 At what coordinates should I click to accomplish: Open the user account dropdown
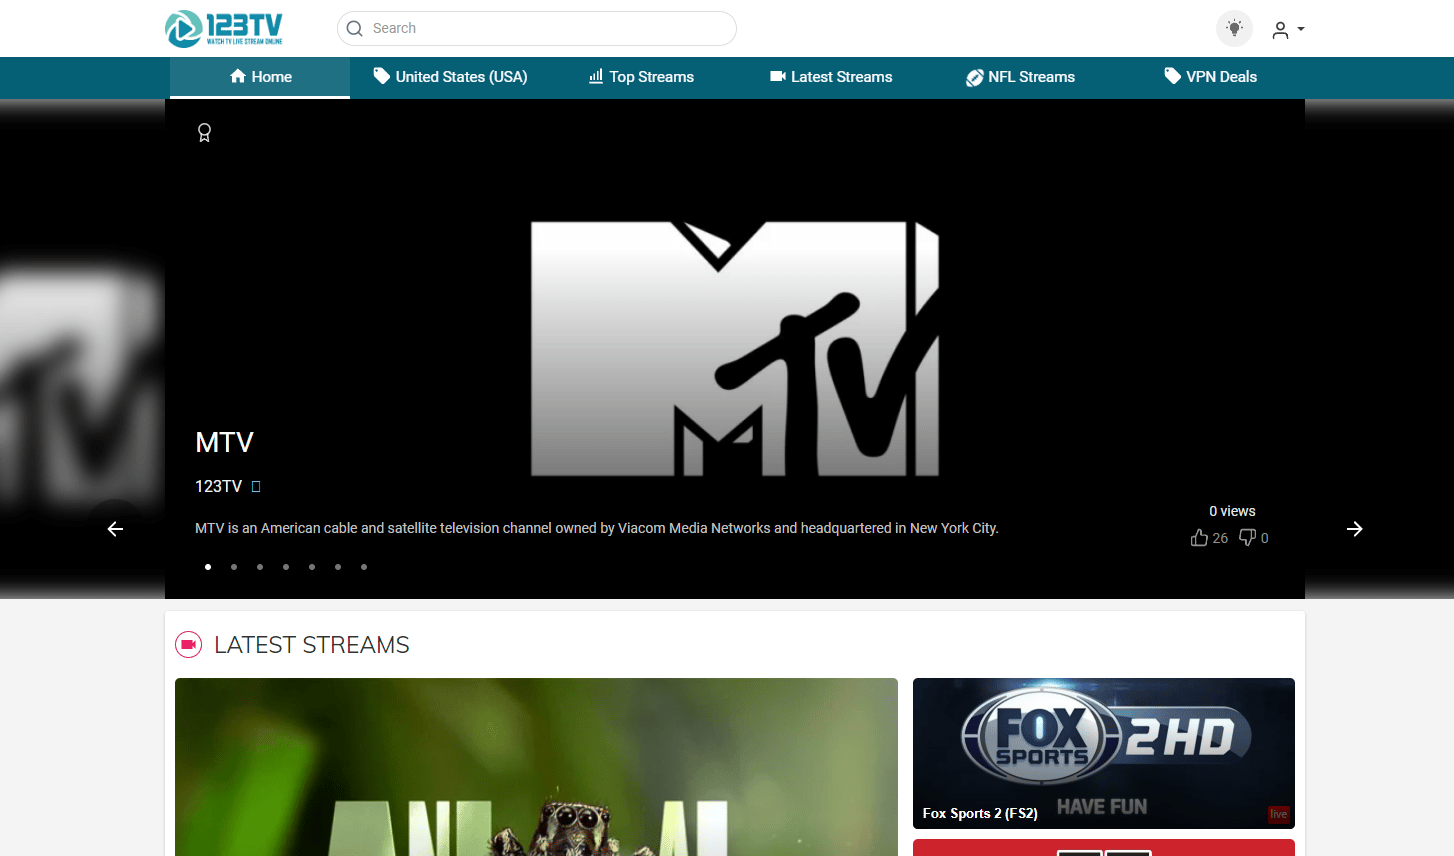click(1288, 30)
